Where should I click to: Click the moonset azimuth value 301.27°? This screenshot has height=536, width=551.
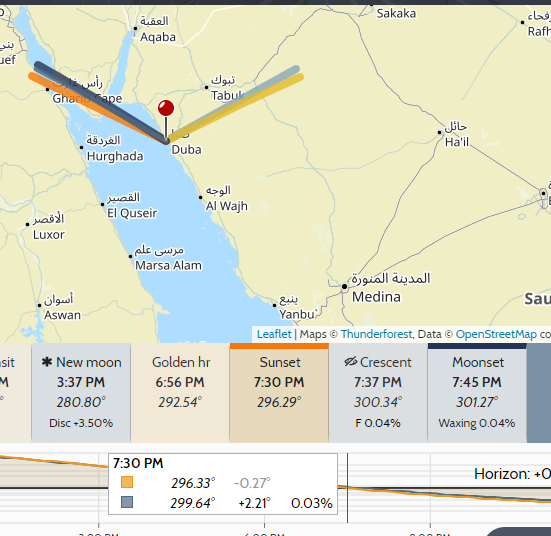(477, 402)
